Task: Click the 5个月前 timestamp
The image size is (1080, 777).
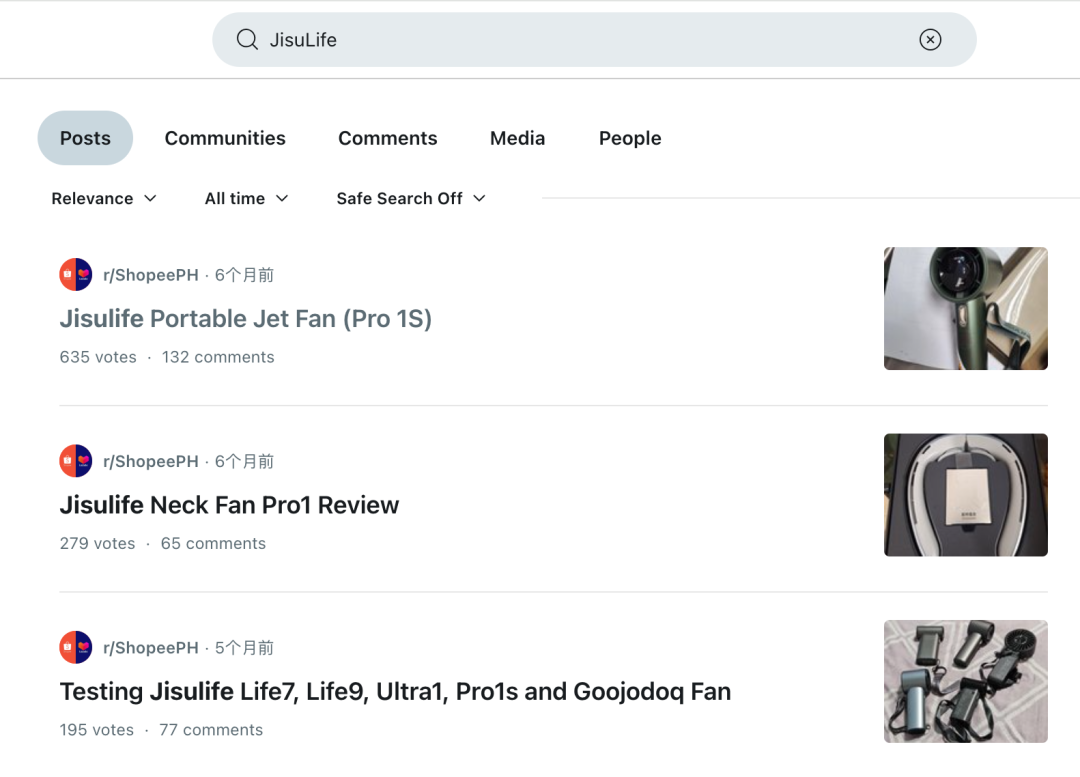Action: tap(244, 648)
